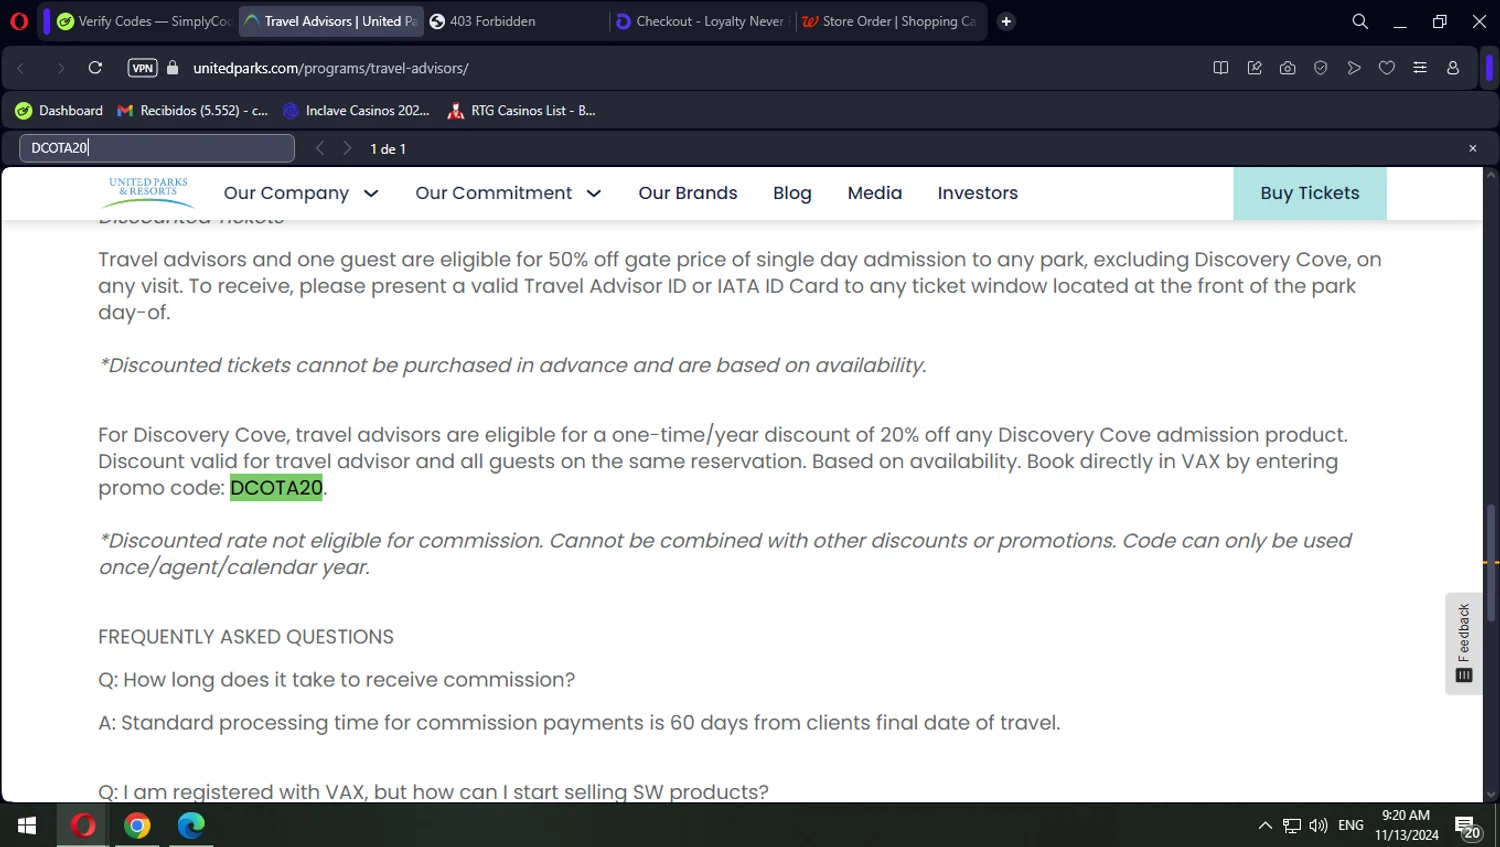The height and width of the screenshot is (847, 1500).
Task: Open RTG Casinos List bookmark
Action: [x=521, y=110]
